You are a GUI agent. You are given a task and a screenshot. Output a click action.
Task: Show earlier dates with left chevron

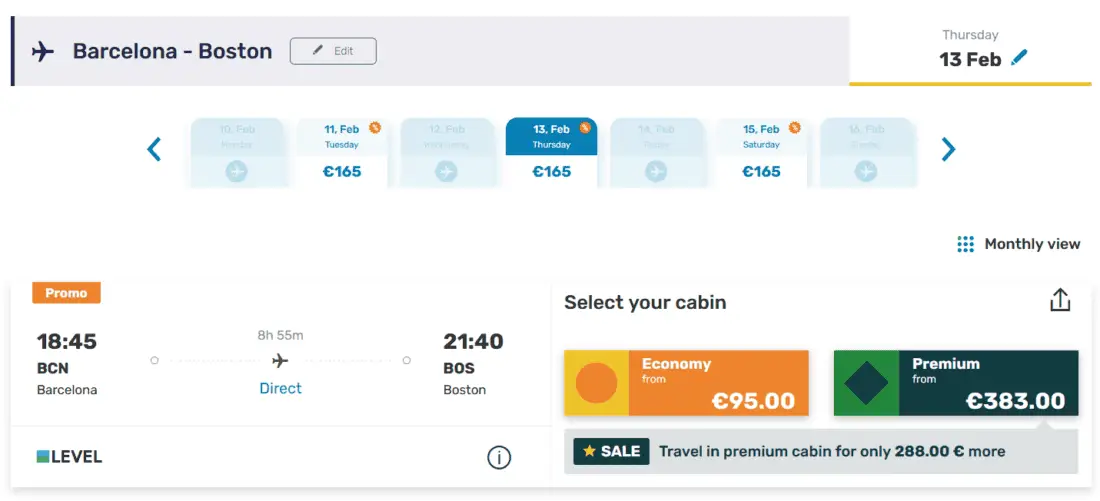154,150
